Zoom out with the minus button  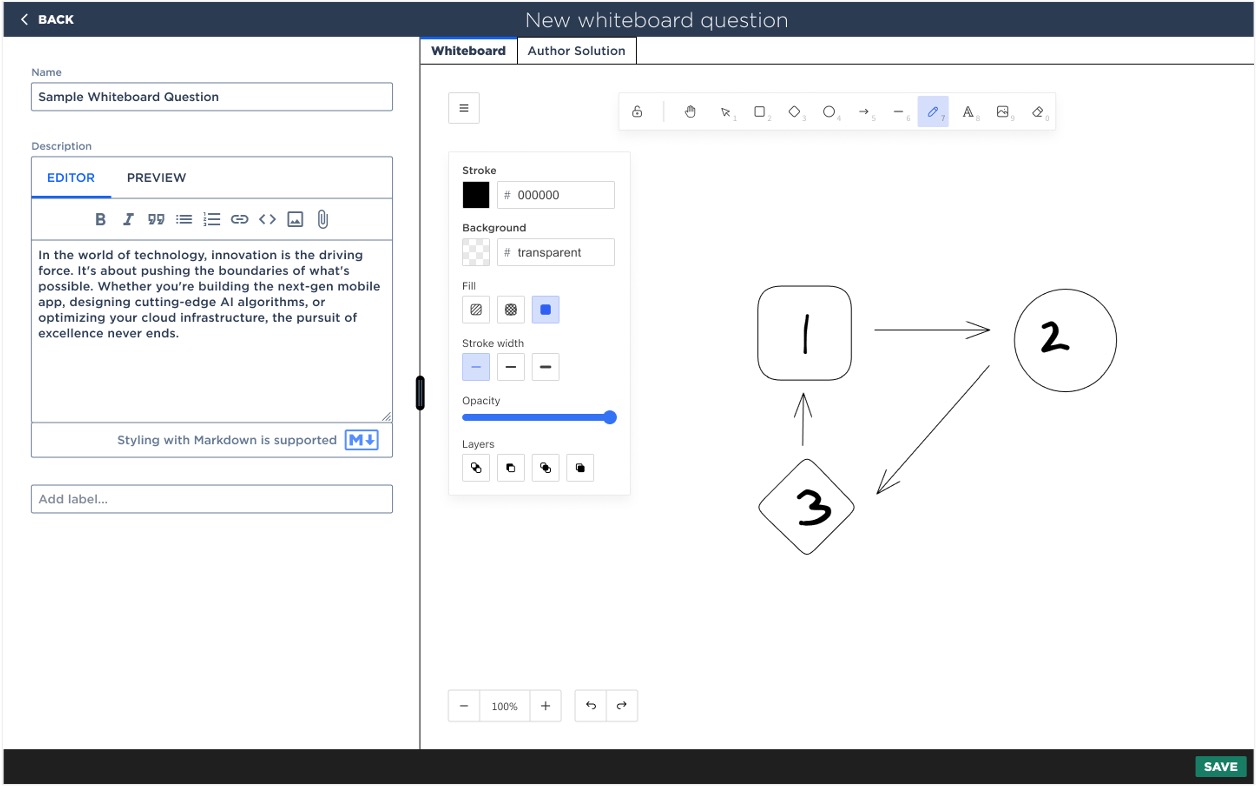click(x=464, y=706)
